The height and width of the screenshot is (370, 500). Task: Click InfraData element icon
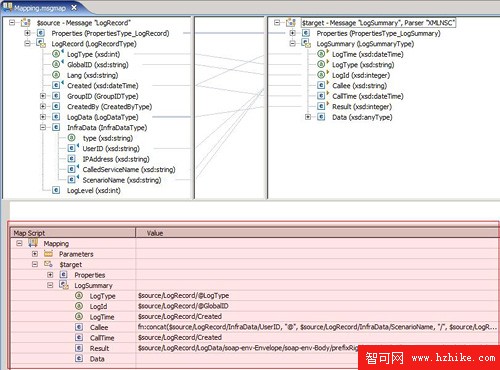tap(56, 127)
